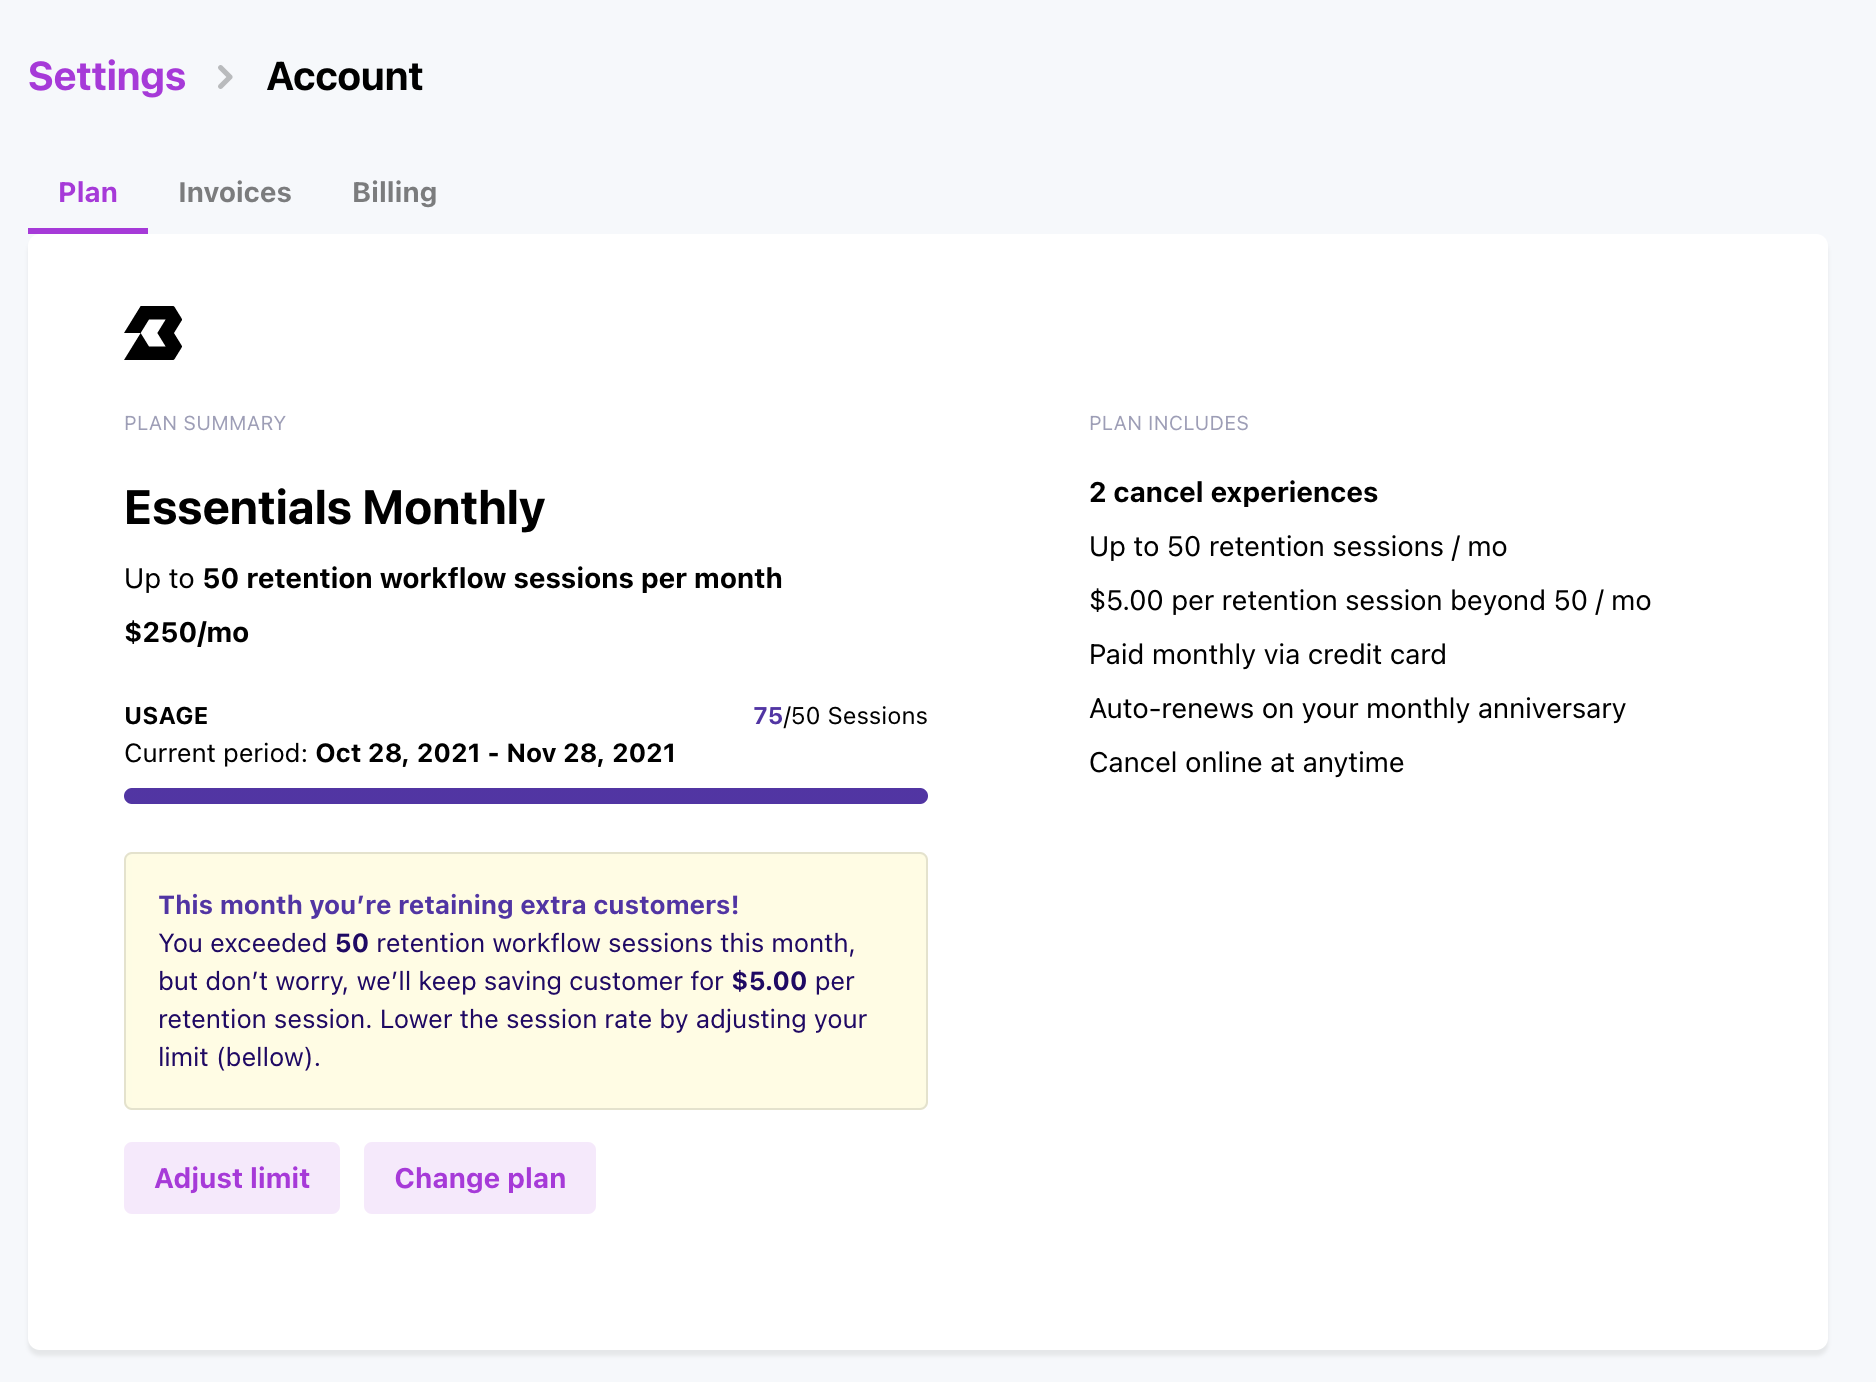Click the black brand logo icon
This screenshot has width=1876, height=1382.
click(x=153, y=333)
